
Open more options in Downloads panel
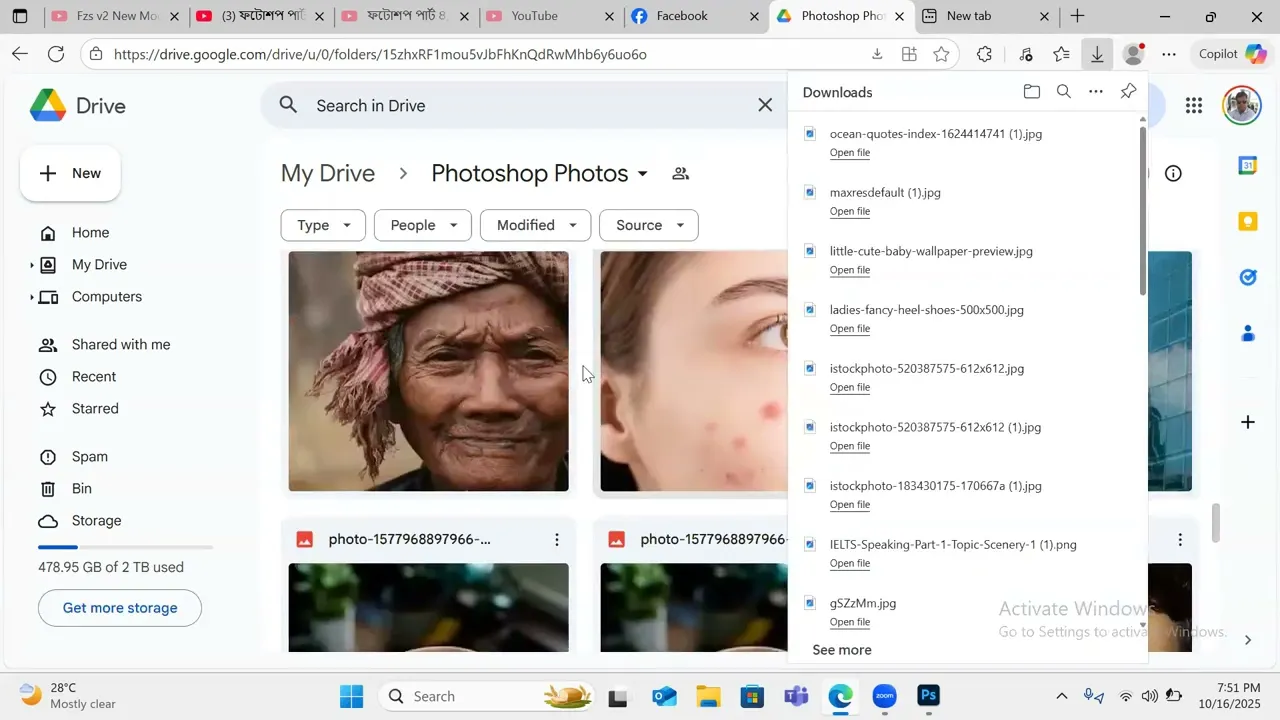pos(1096,92)
